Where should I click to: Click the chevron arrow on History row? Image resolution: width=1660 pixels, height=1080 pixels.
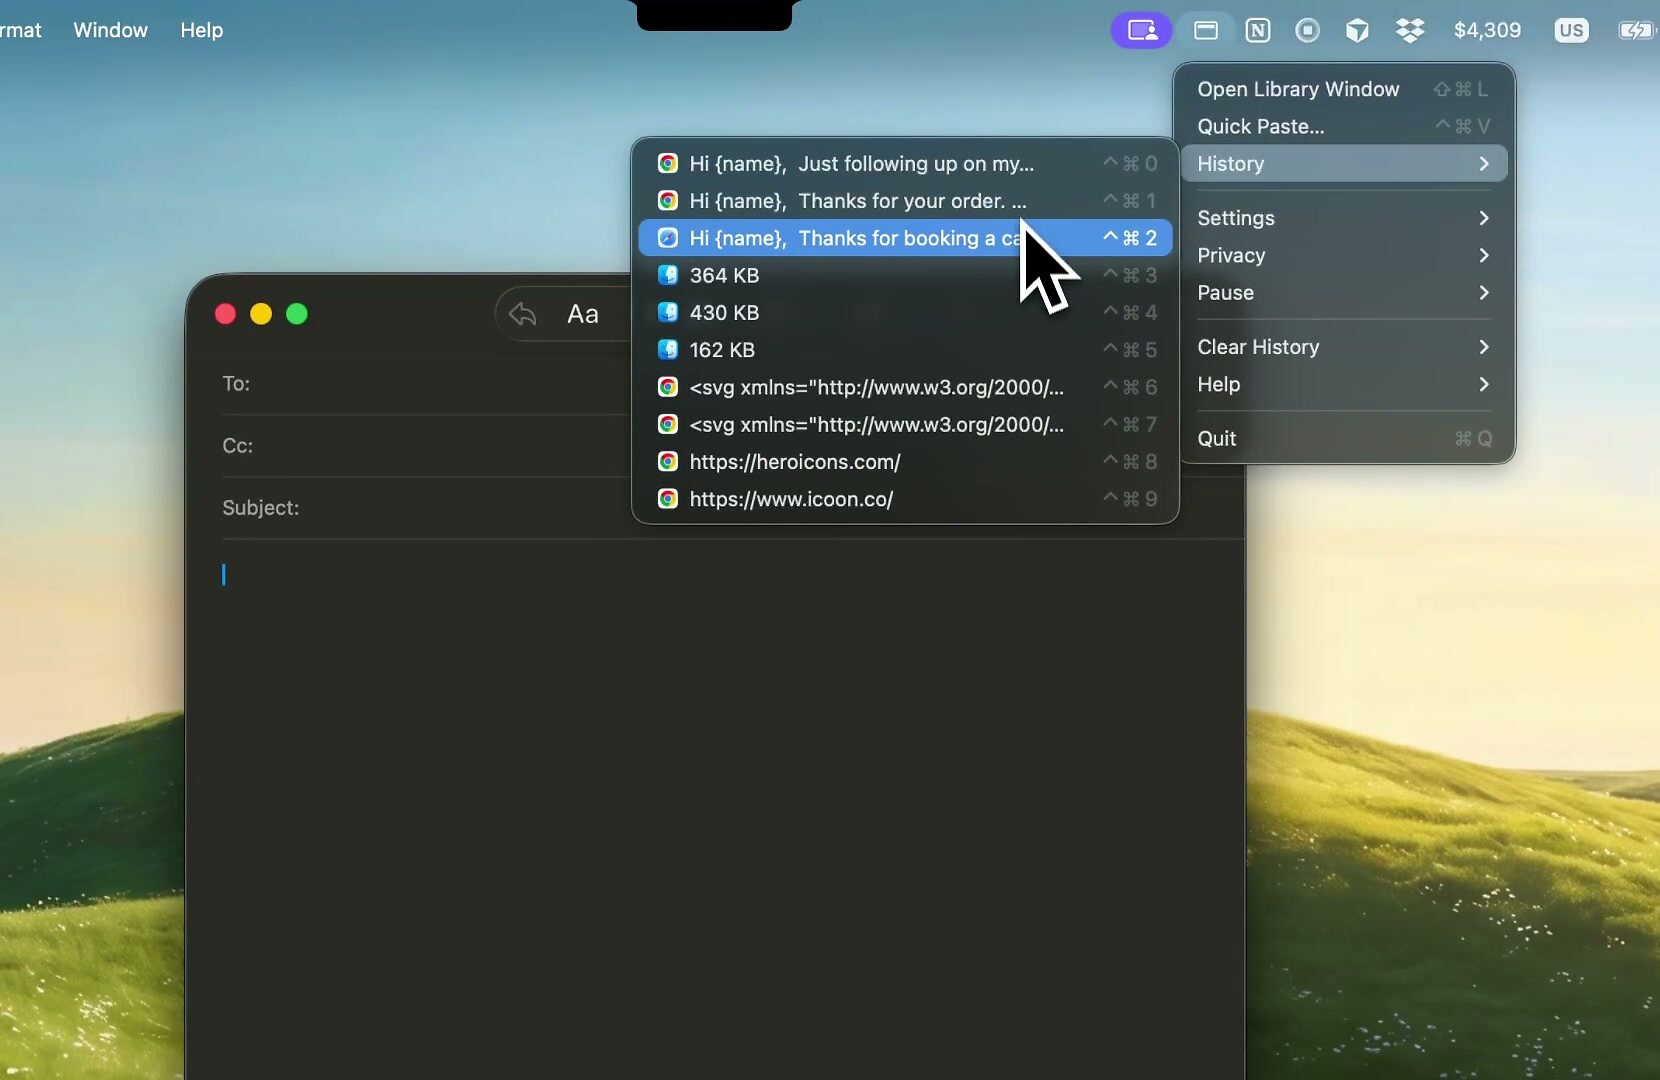1484,163
